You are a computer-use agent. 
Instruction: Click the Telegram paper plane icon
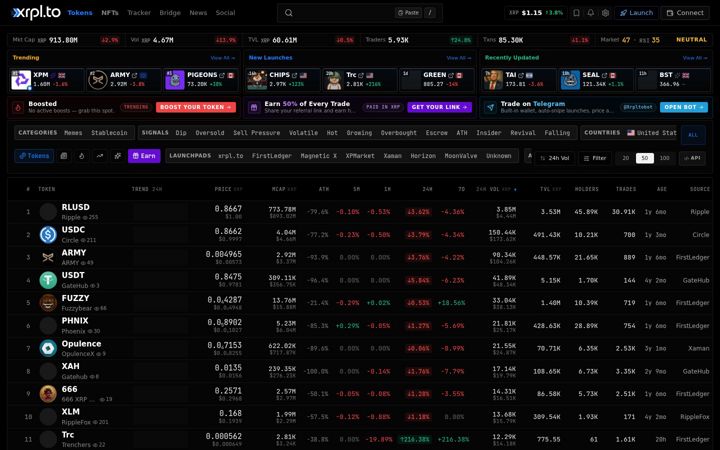(x=490, y=107)
